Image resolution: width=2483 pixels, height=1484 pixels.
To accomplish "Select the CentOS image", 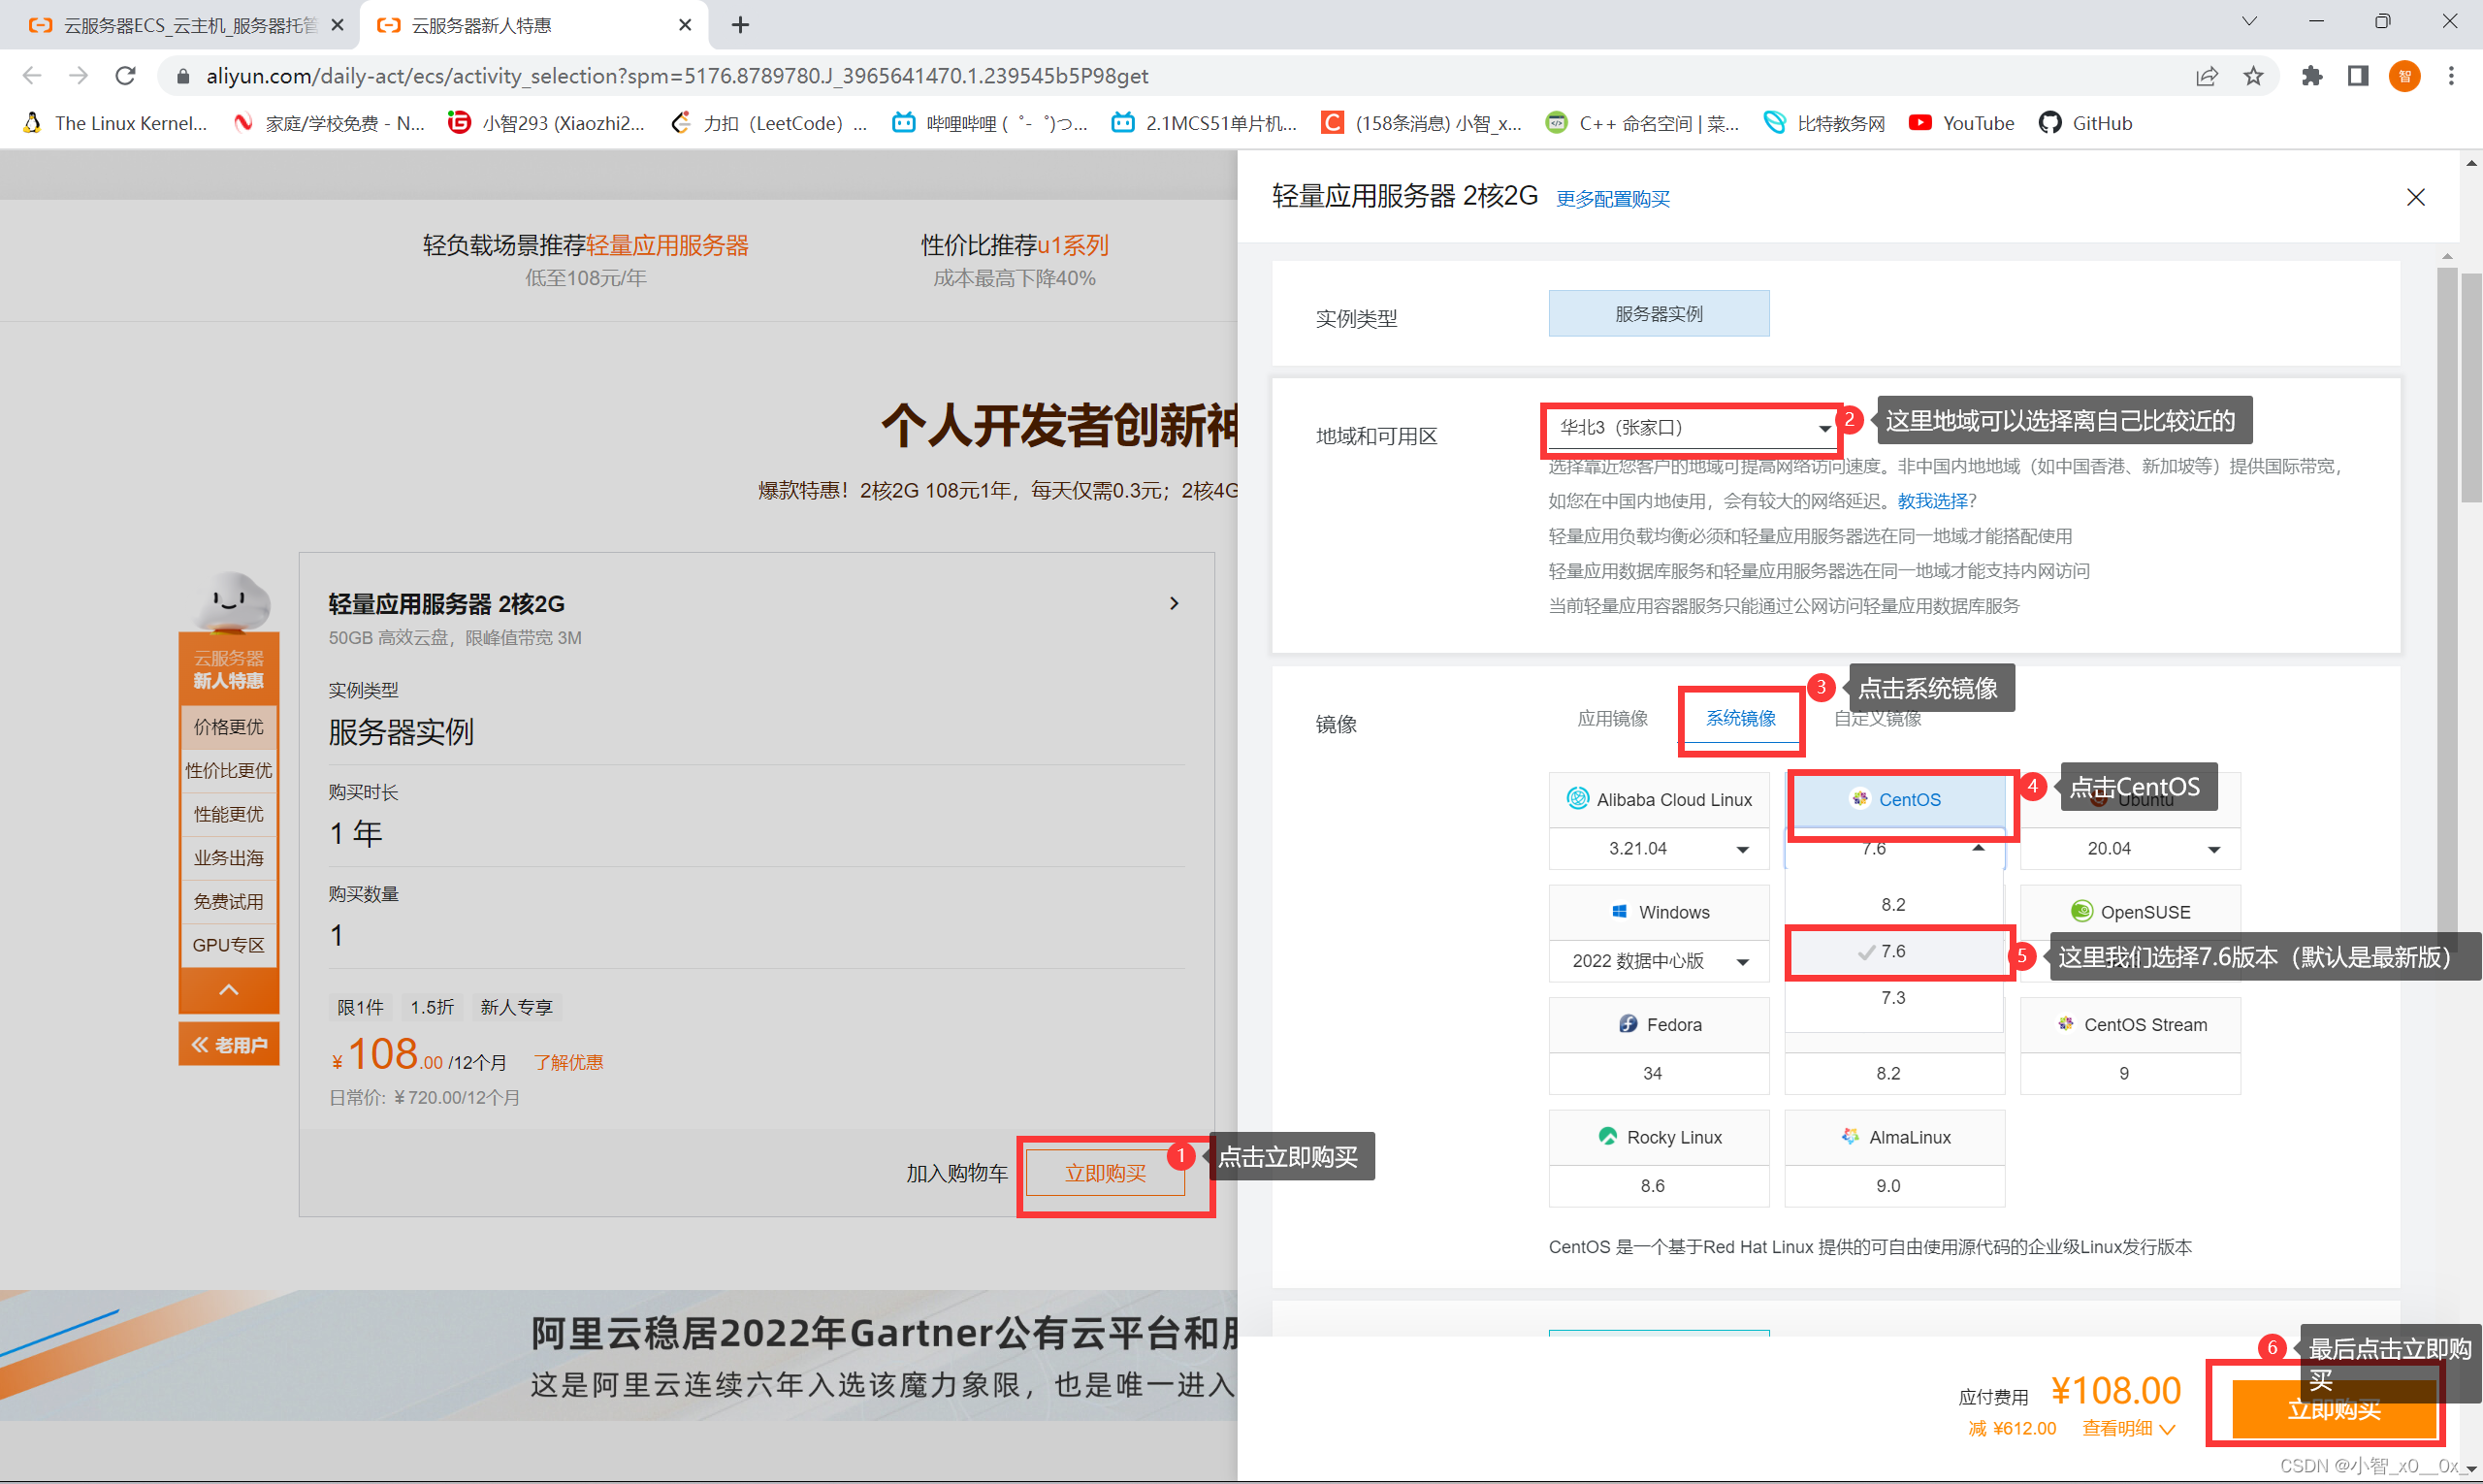I will coord(1895,799).
